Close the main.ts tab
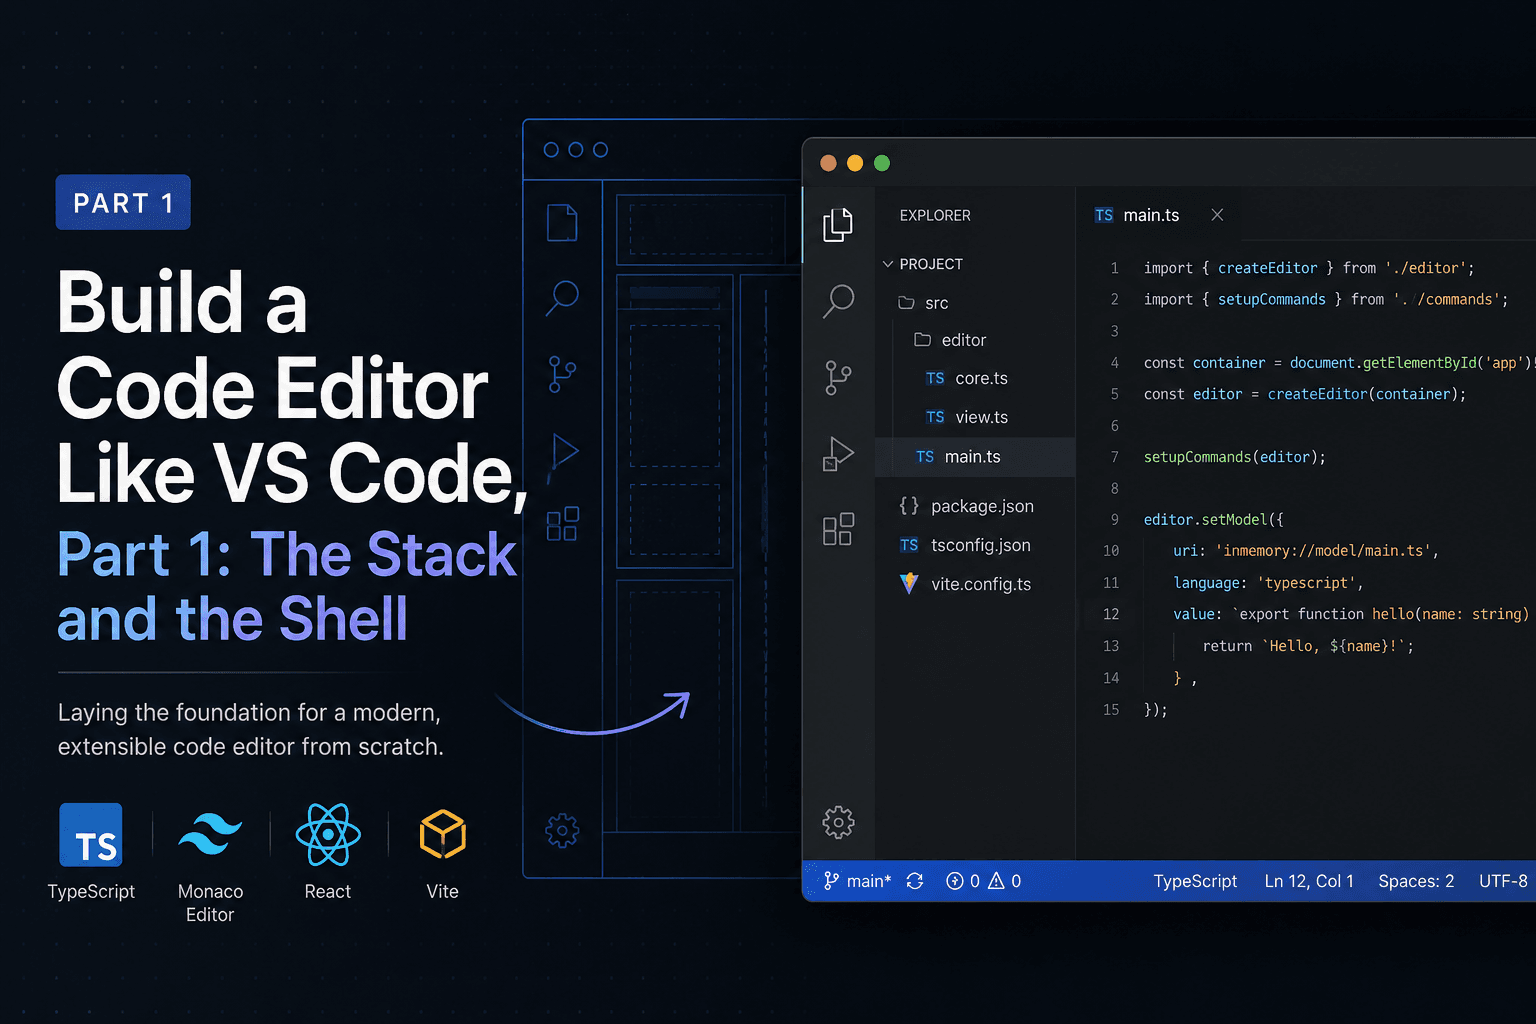This screenshot has height=1024, width=1536. click(x=1217, y=215)
